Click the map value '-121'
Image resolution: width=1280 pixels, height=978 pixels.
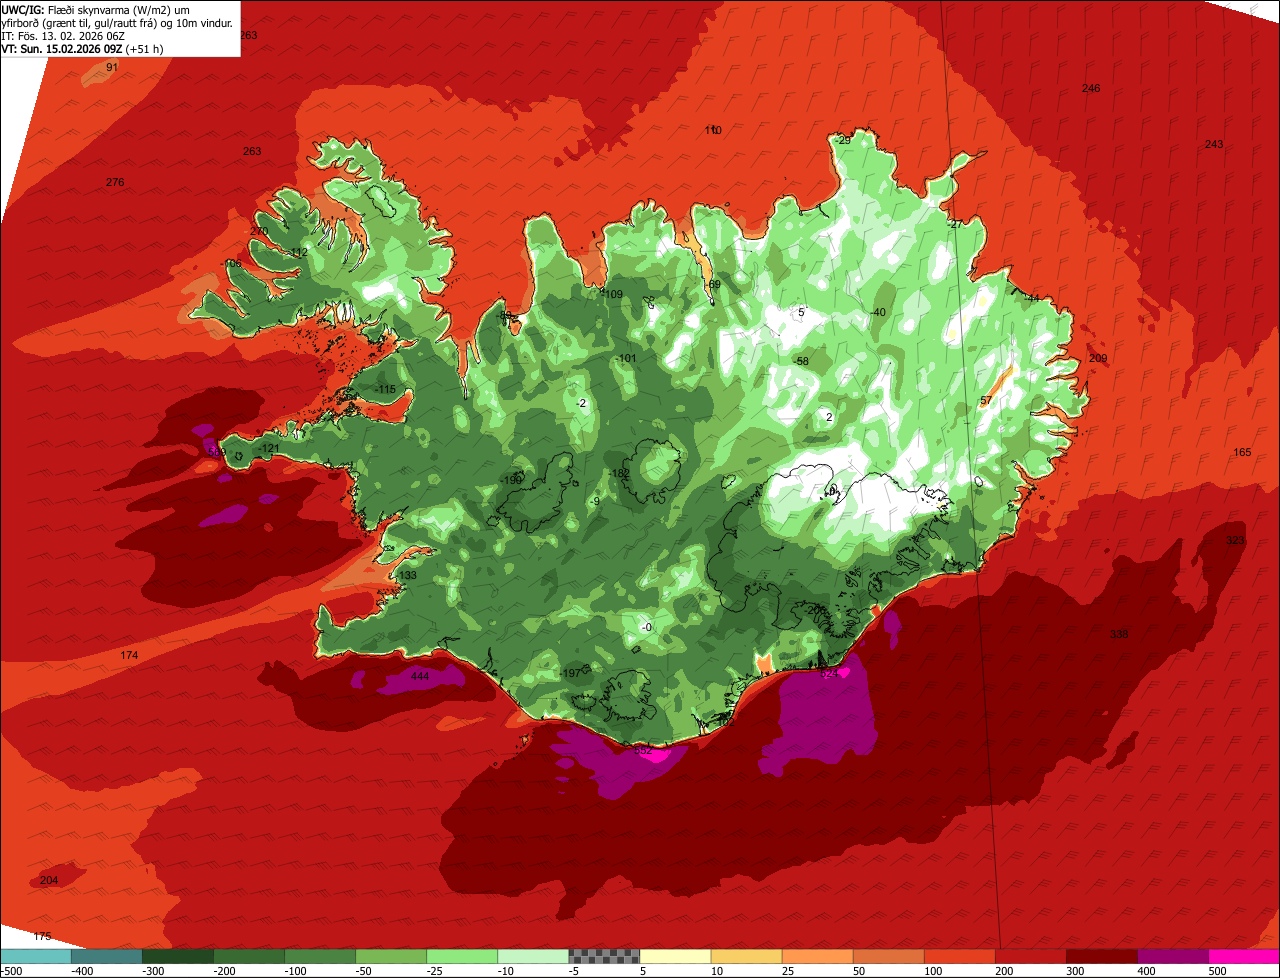[x=268, y=448]
